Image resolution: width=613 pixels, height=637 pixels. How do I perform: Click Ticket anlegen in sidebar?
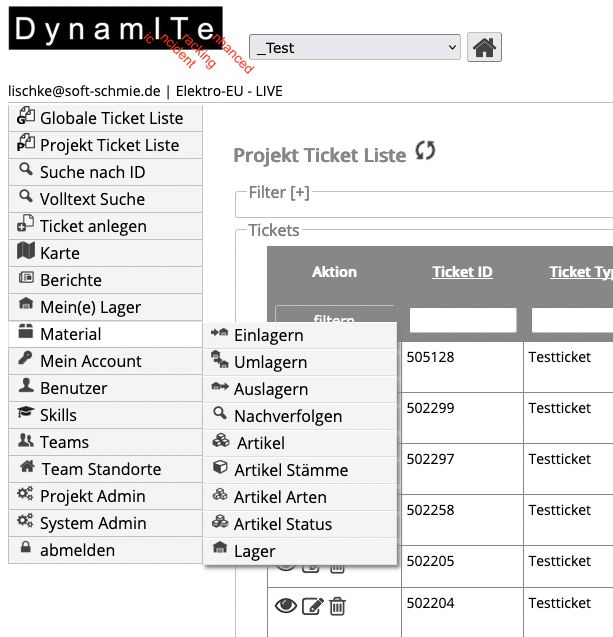[x=93, y=226]
